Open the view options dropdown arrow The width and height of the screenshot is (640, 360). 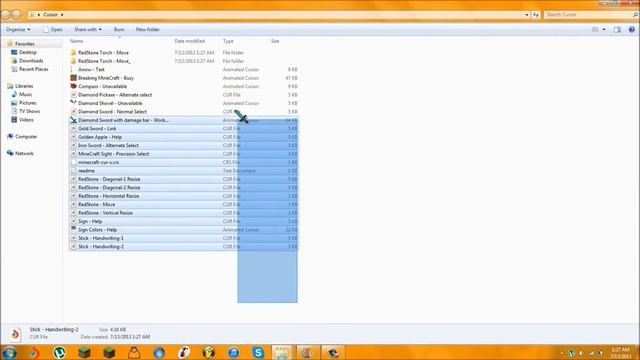[604, 29]
